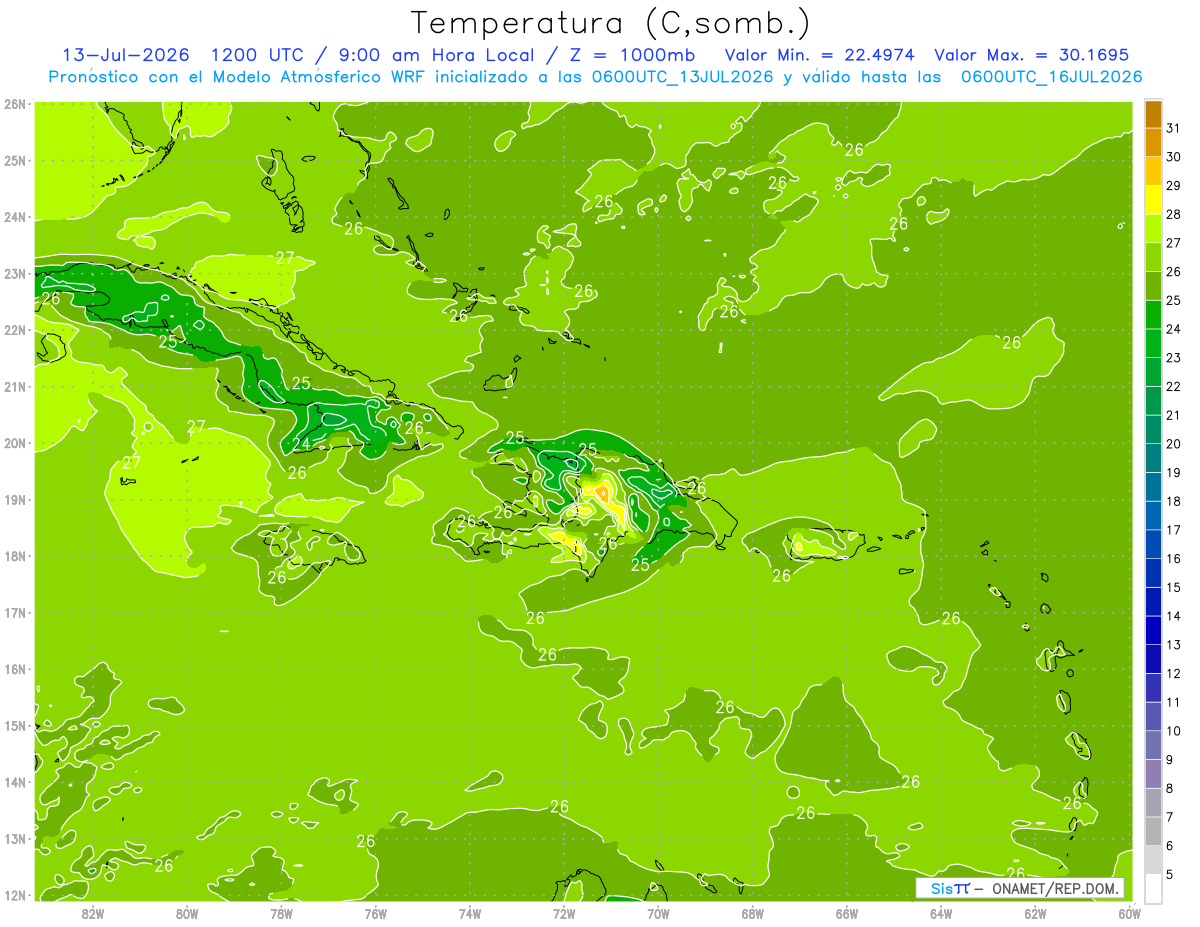Click the legend value '31'

pos(1174,128)
